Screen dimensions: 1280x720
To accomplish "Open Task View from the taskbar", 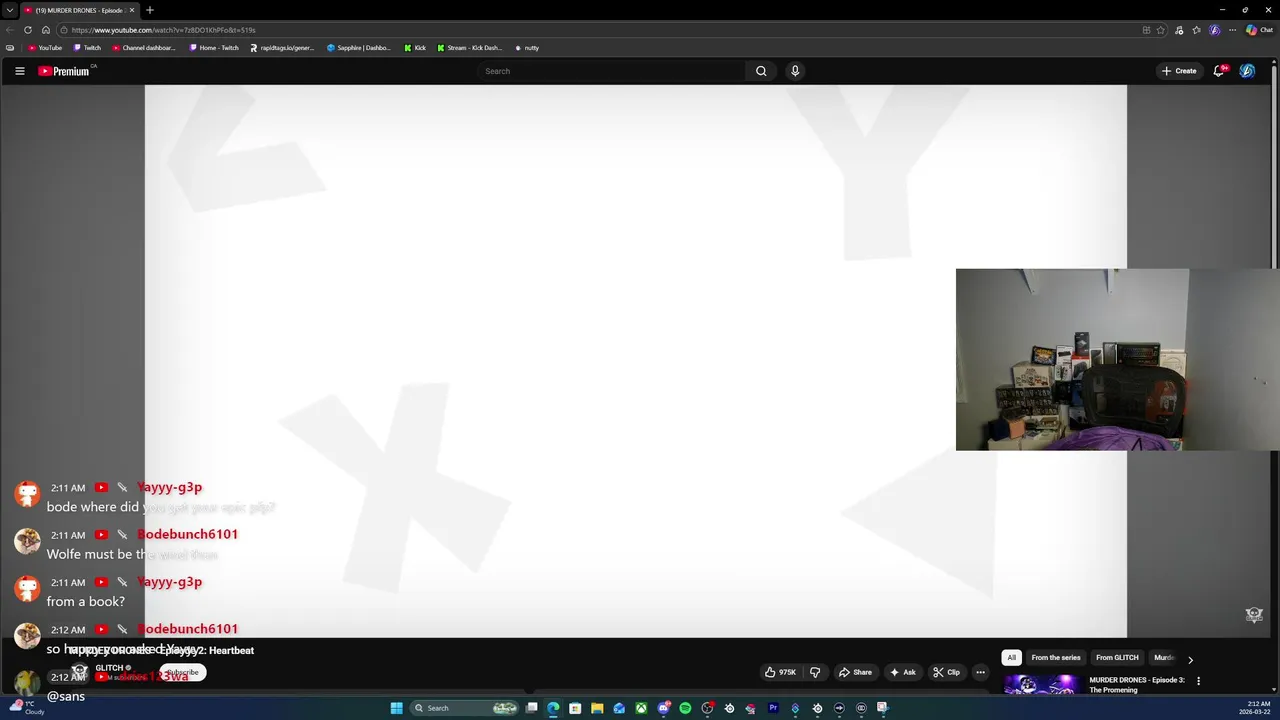I will click(532, 708).
